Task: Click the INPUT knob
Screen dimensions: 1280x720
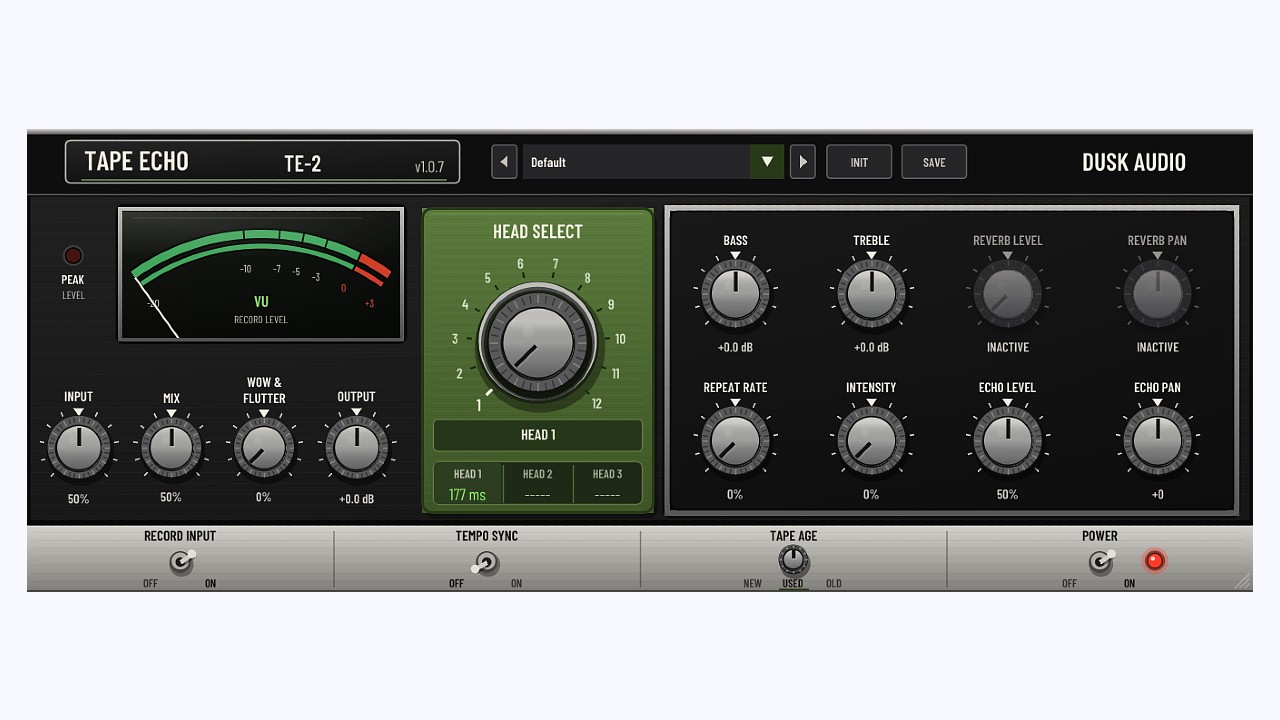Action: (x=78, y=446)
